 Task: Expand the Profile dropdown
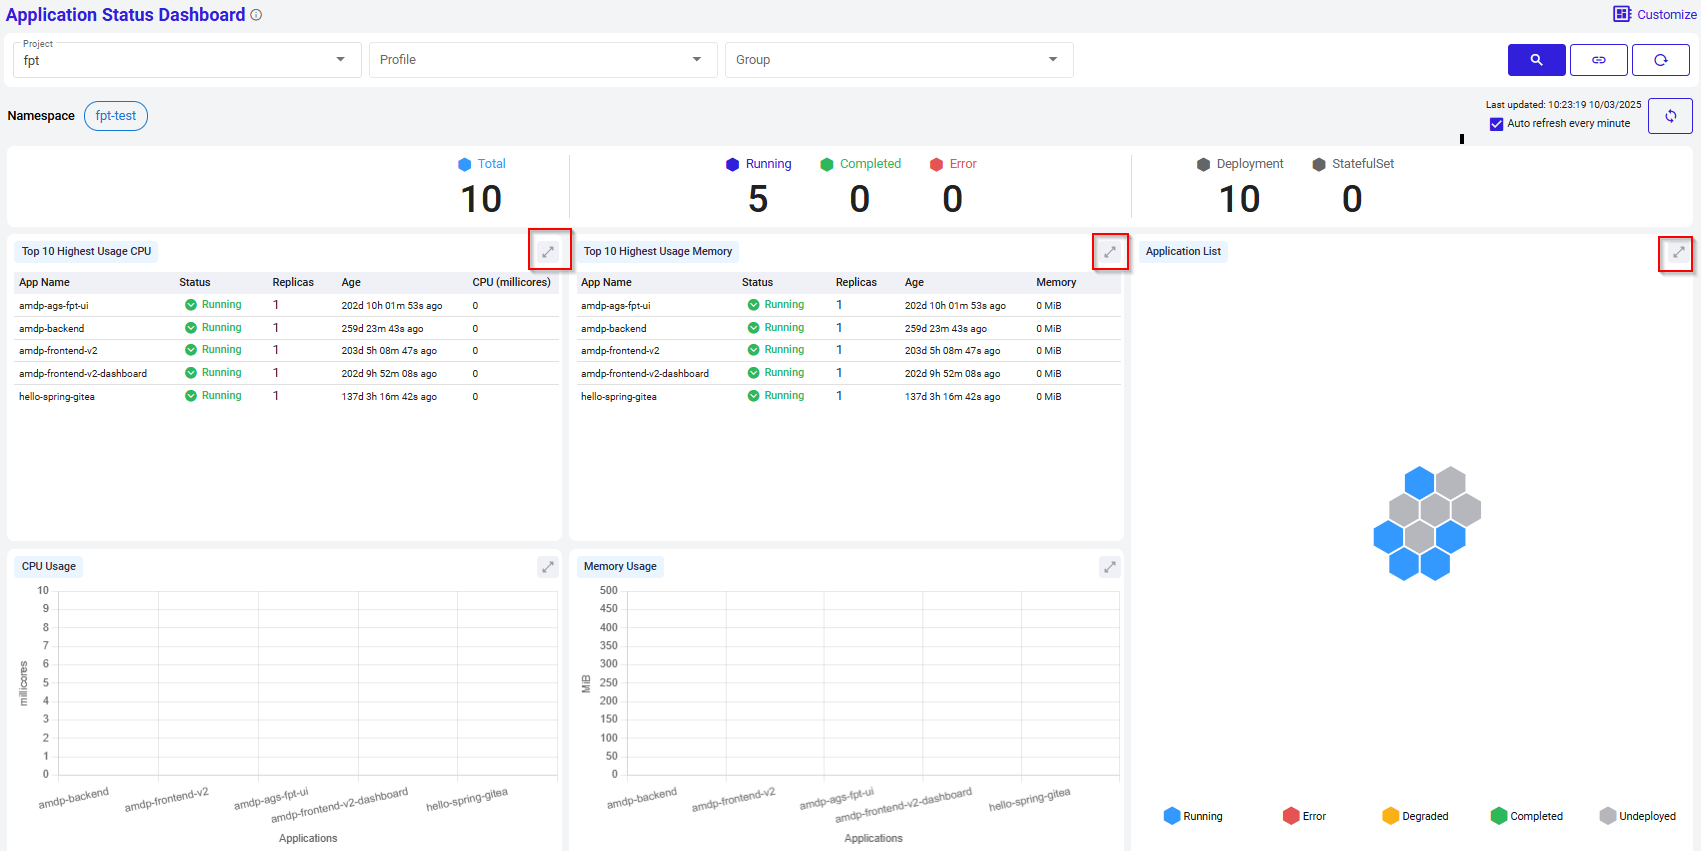click(x=543, y=60)
